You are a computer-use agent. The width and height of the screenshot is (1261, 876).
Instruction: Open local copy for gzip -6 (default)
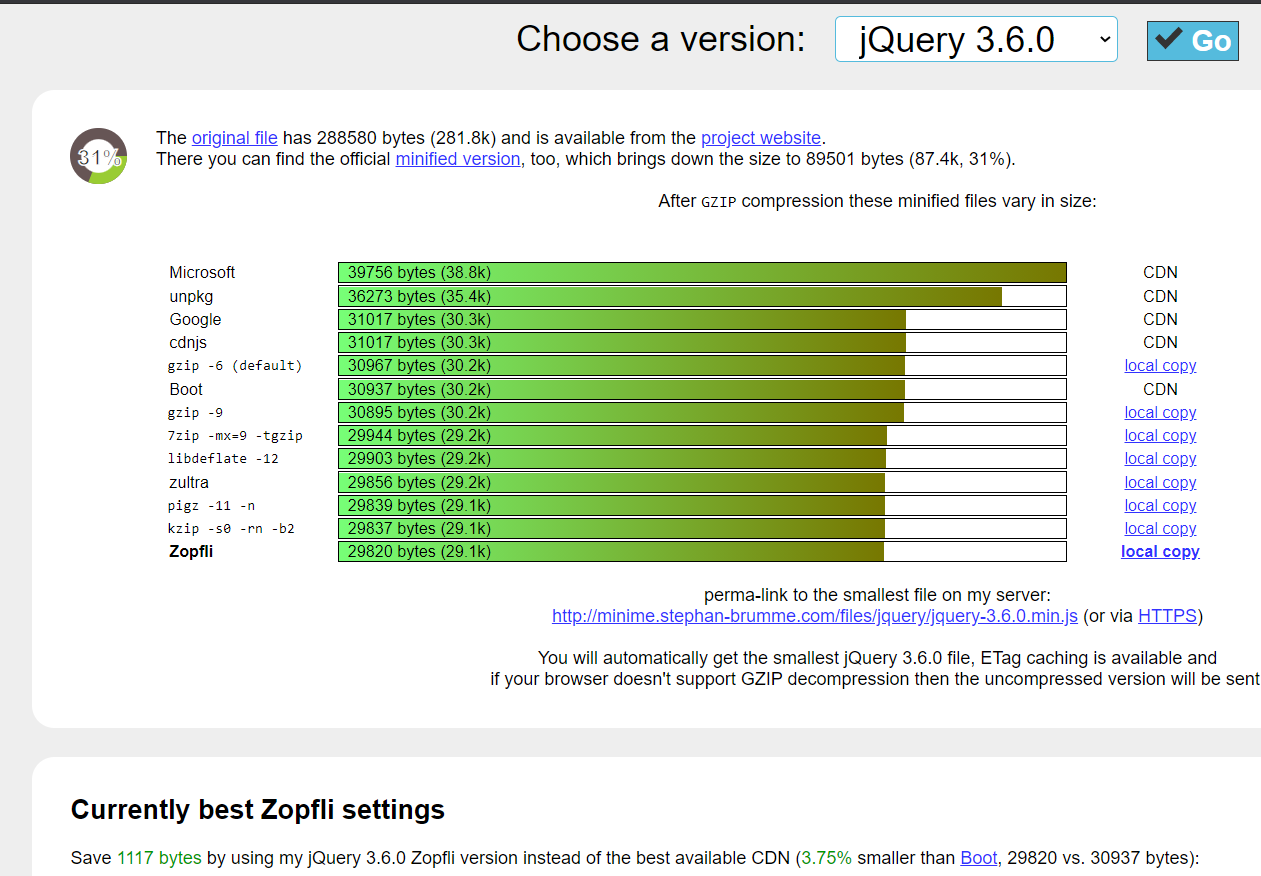(x=1160, y=366)
